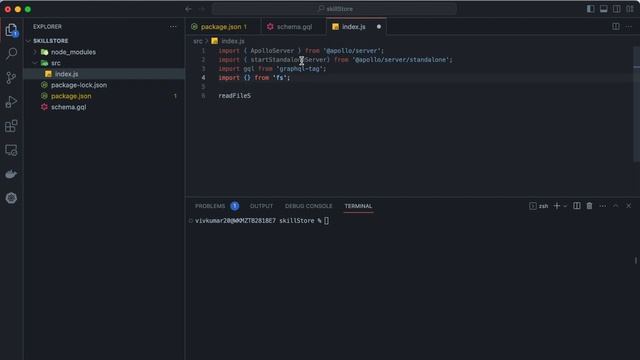Click the src breadcrumb segment
The image size is (640, 360).
[x=198, y=41]
